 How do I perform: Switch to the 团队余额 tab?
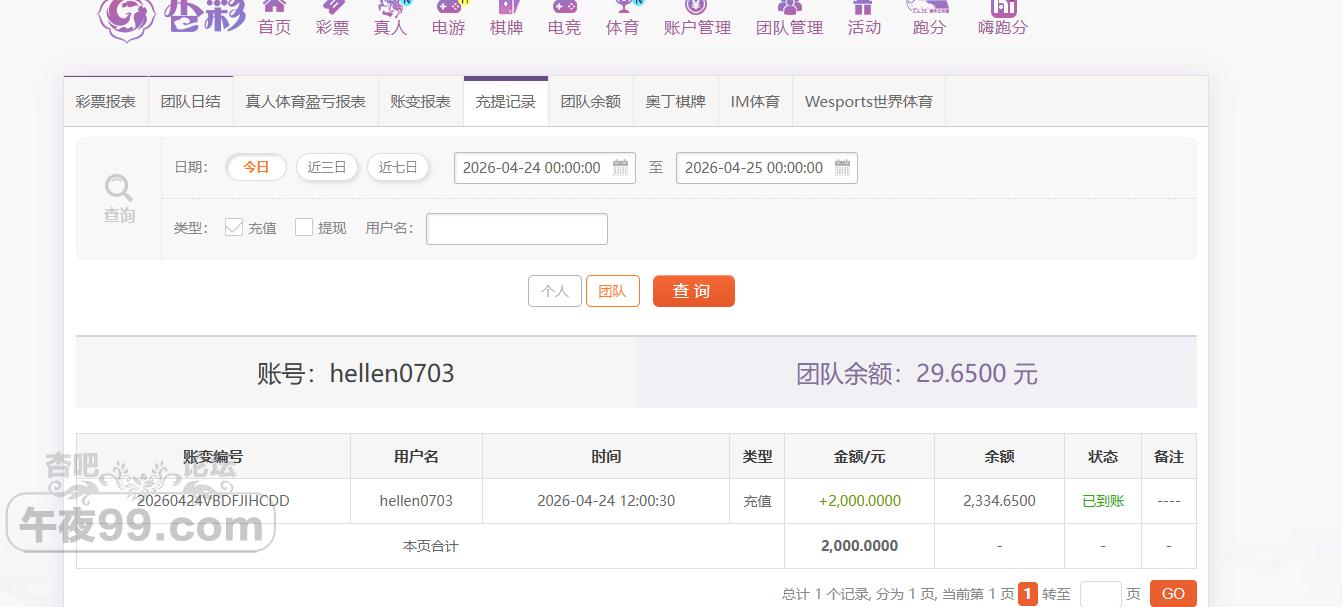coord(591,102)
